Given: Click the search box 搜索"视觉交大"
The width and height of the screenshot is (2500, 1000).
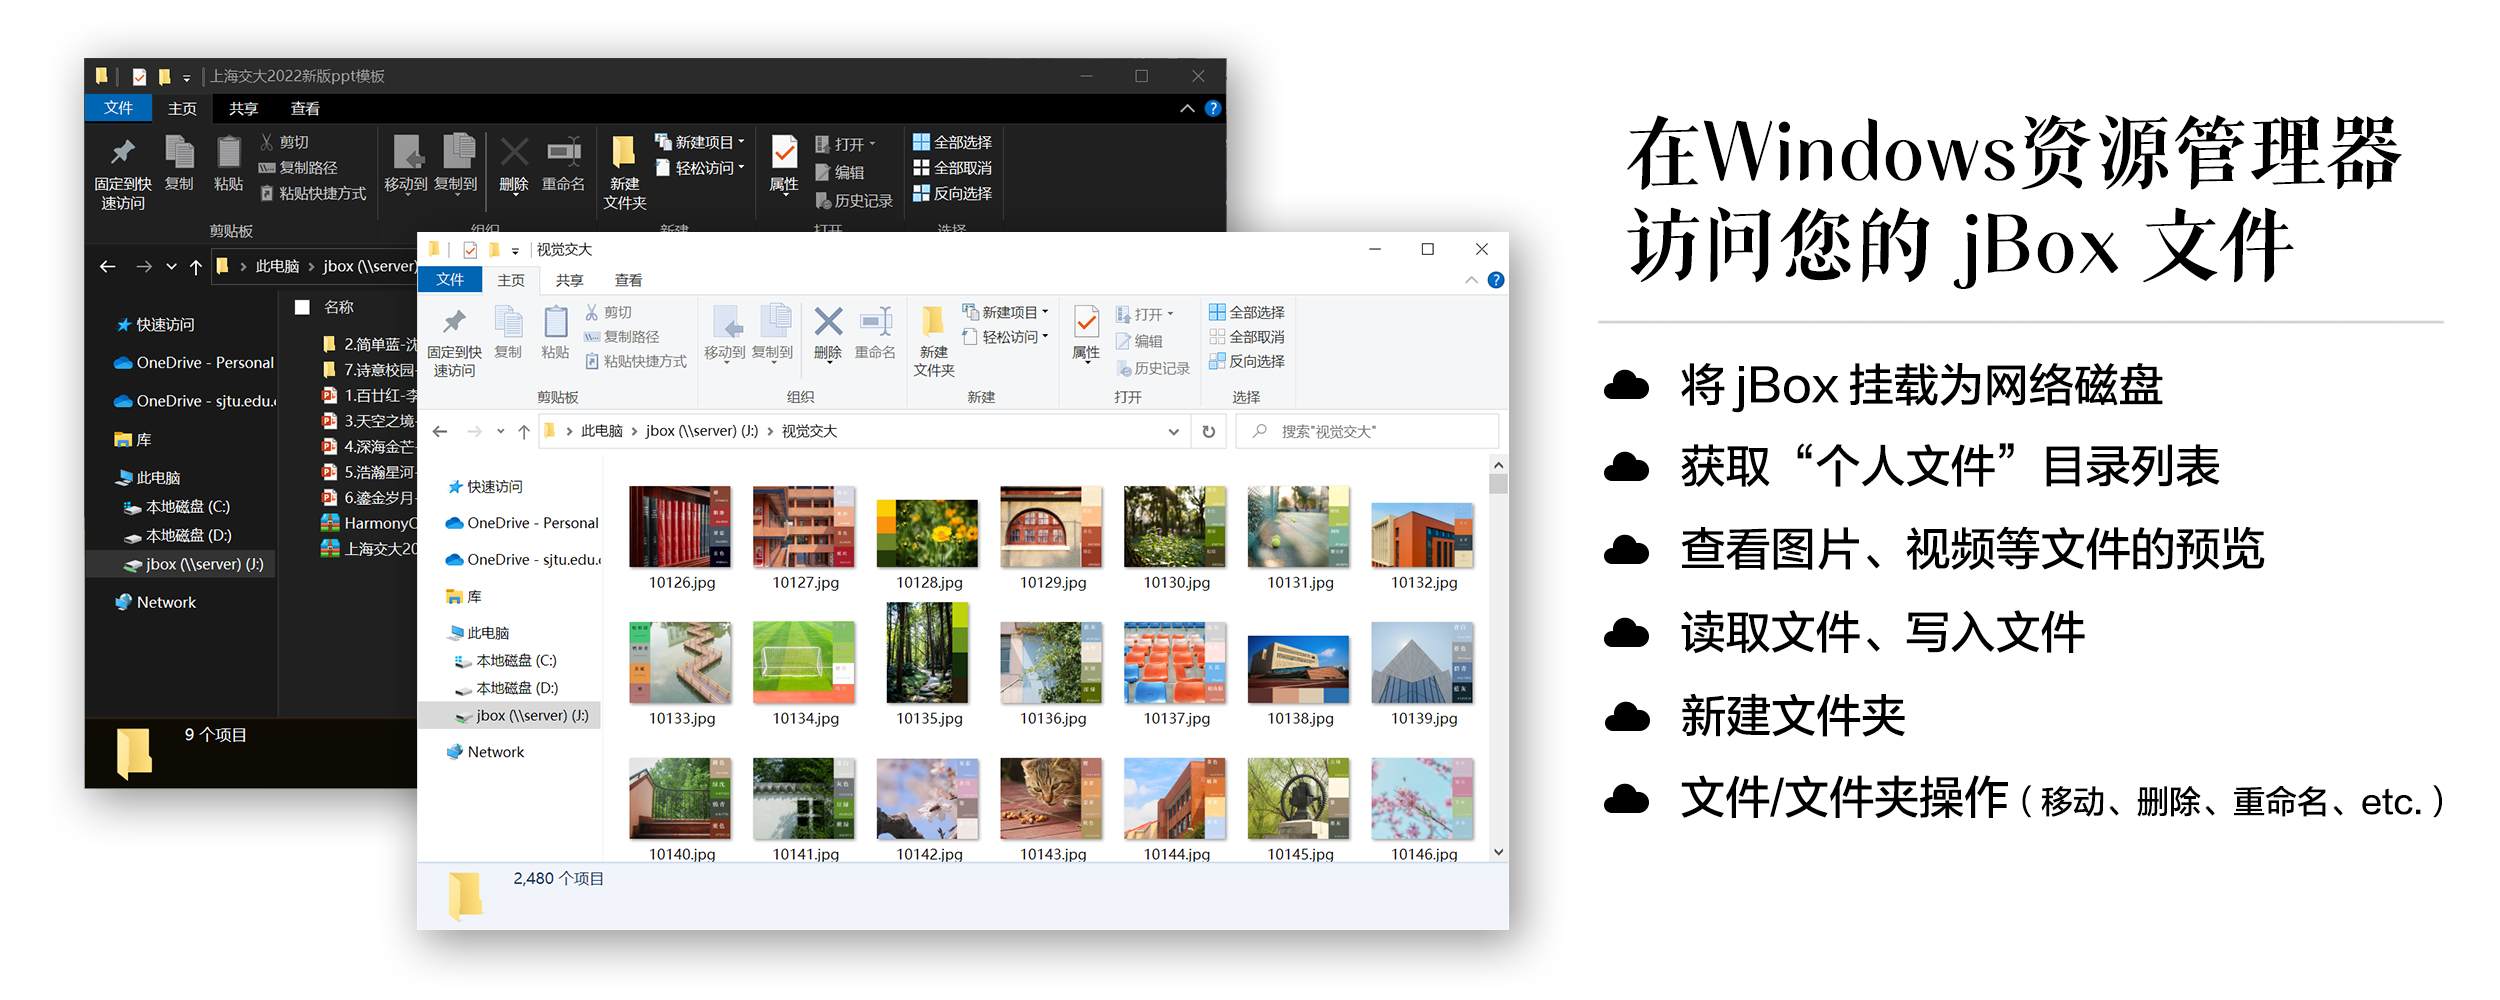Looking at the screenshot, I should tap(1367, 431).
